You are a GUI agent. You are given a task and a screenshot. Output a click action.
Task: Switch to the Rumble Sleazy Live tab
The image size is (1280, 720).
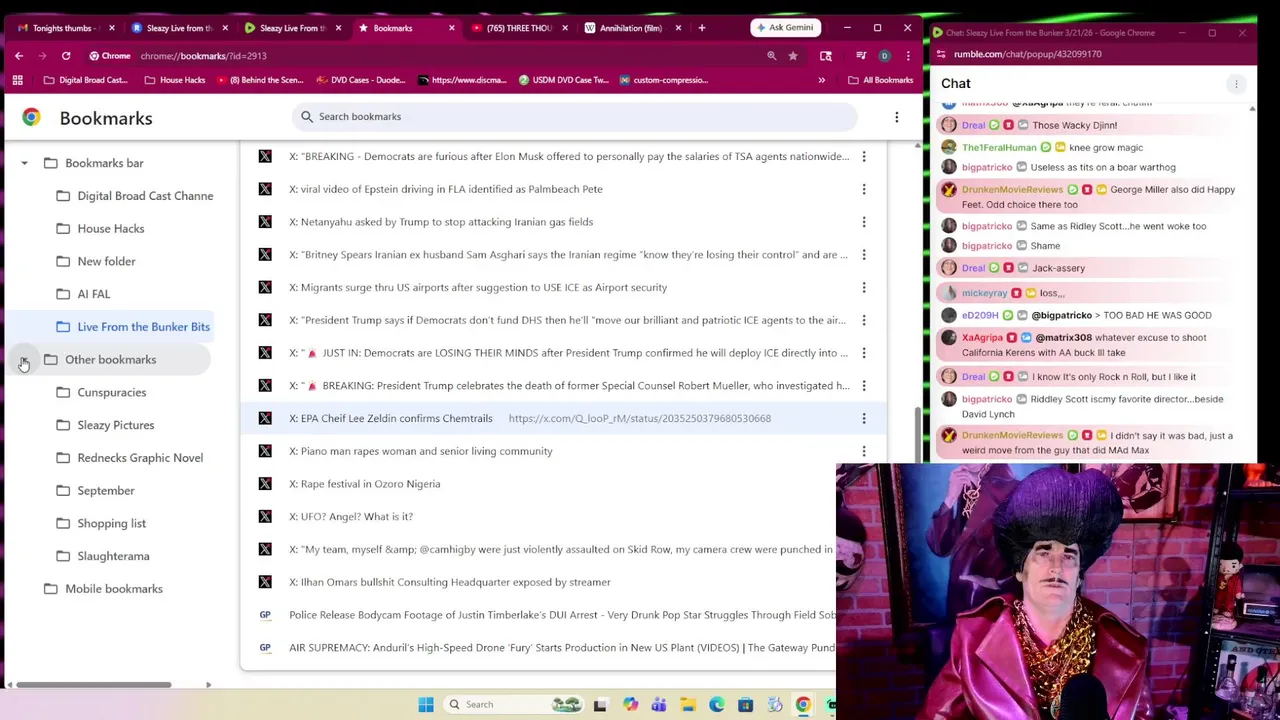click(292, 28)
